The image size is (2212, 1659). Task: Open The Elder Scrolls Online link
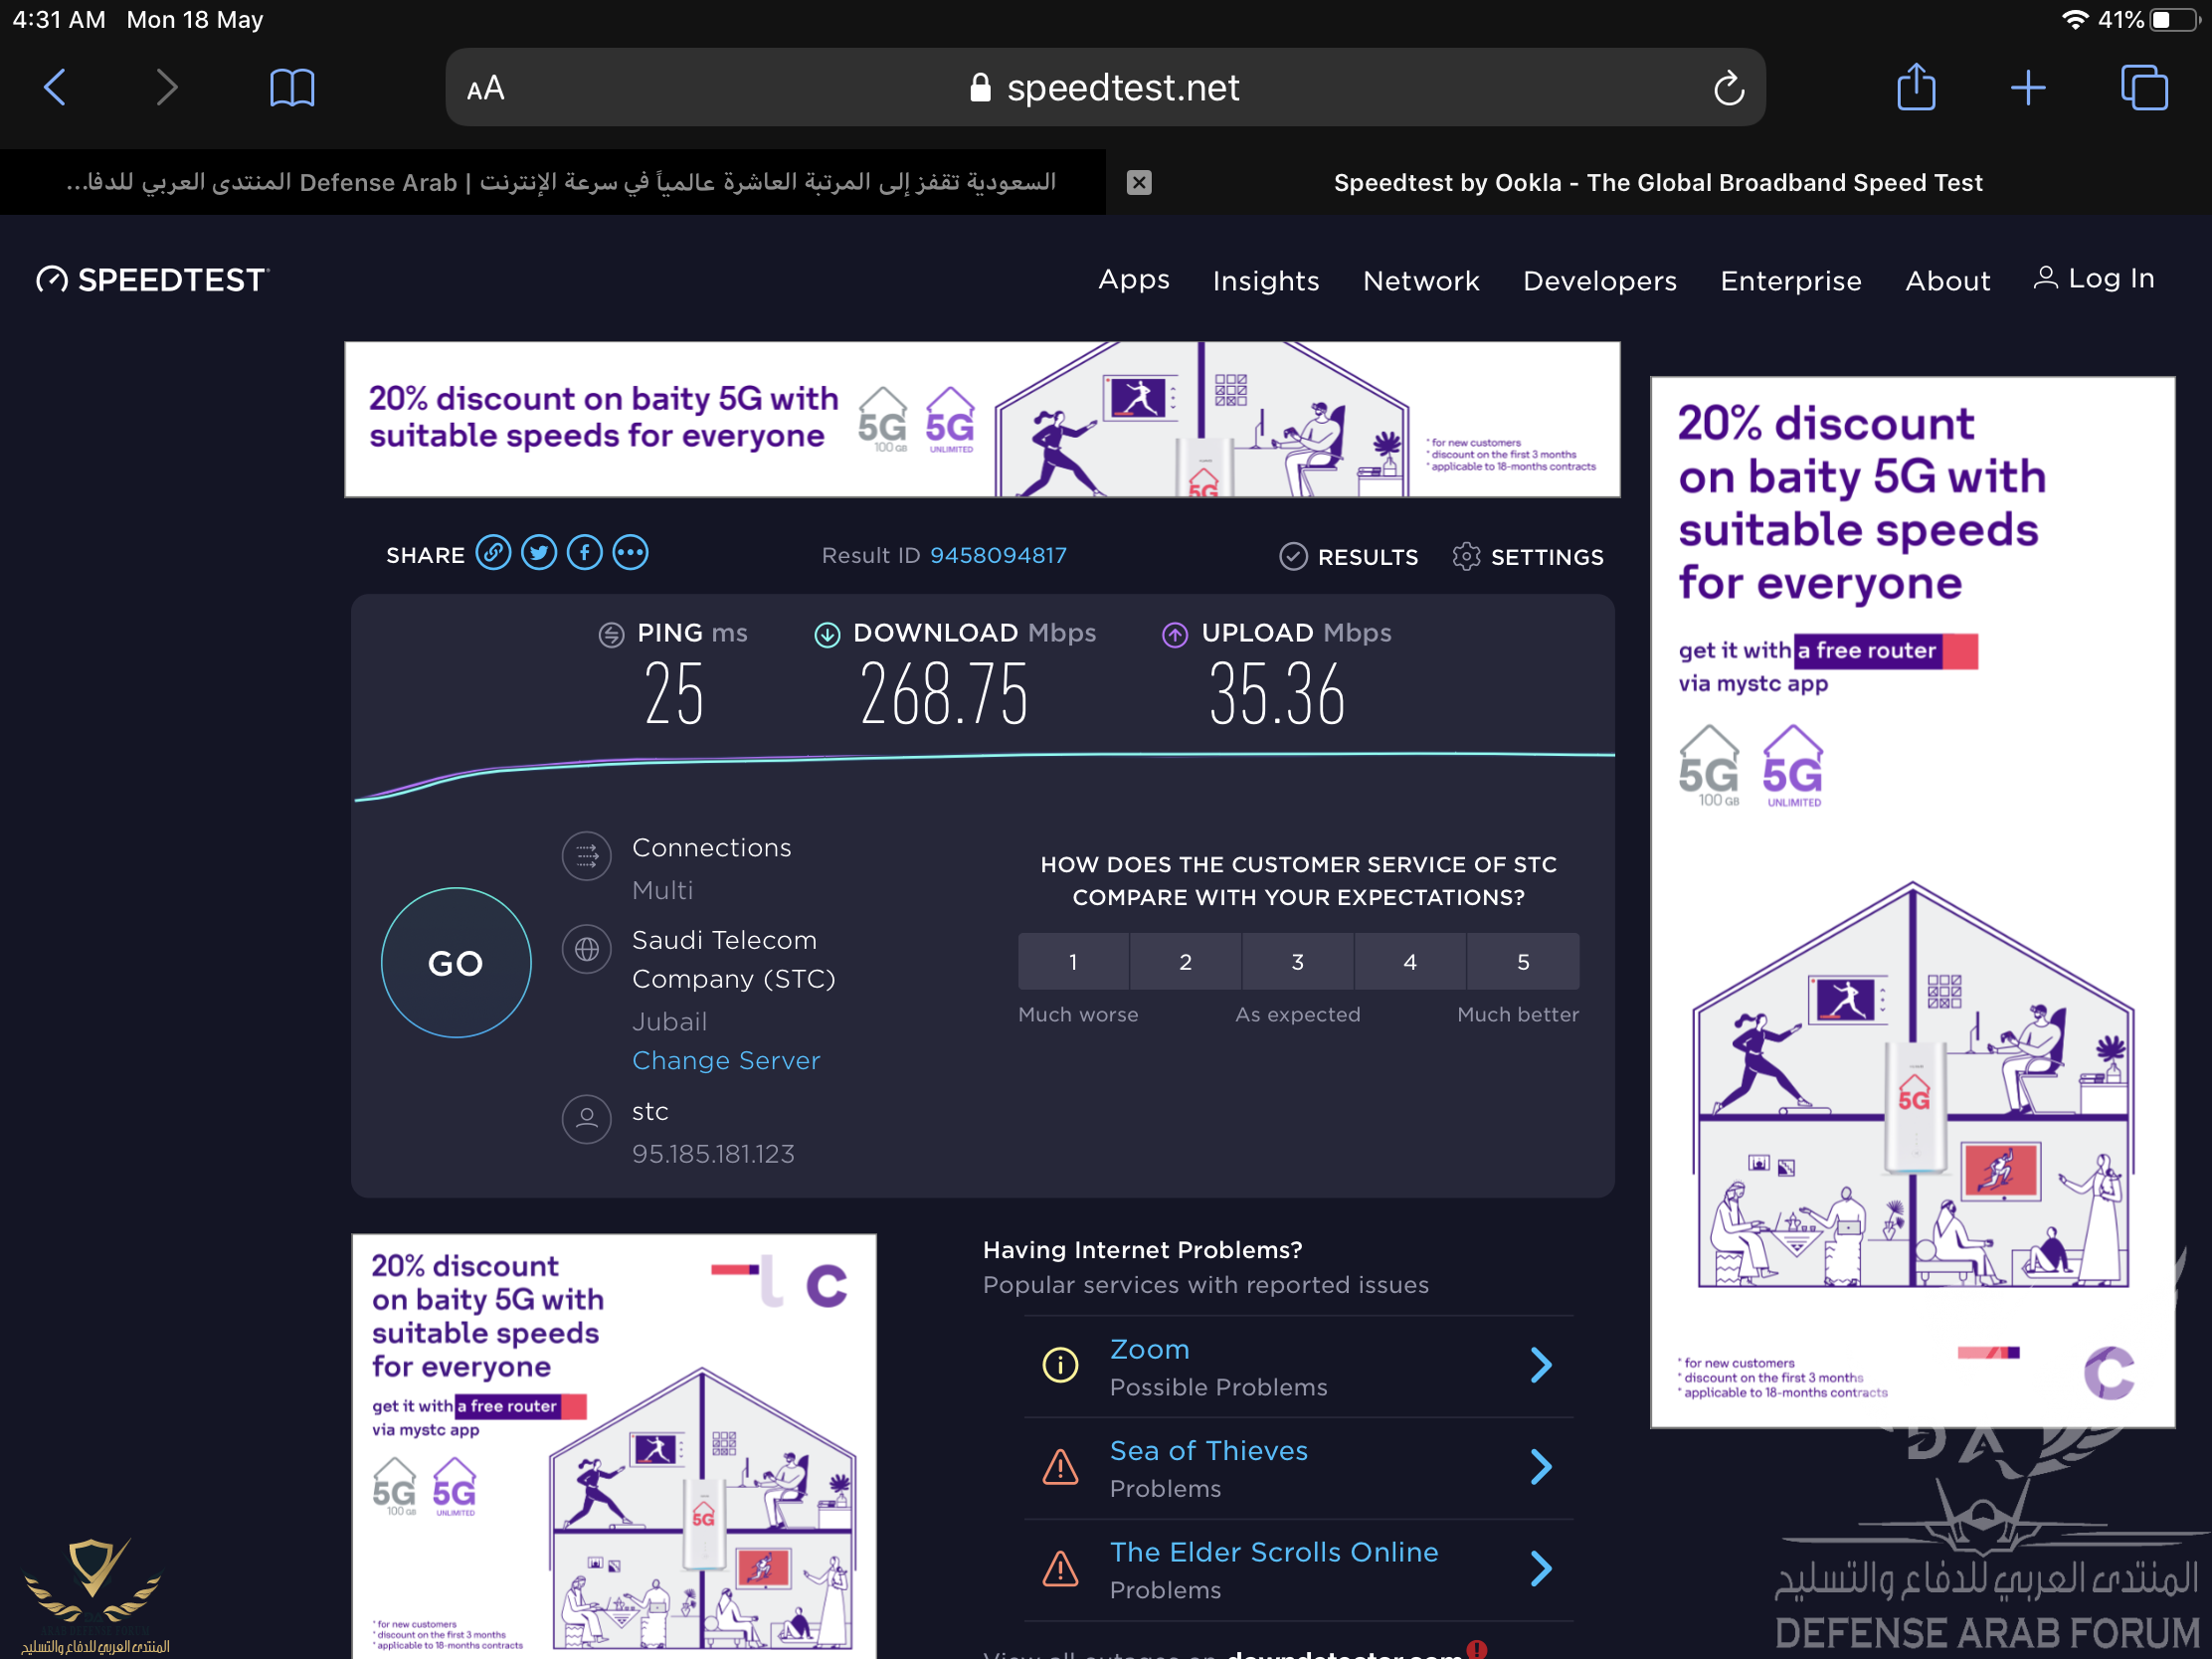[x=1274, y=1552]
